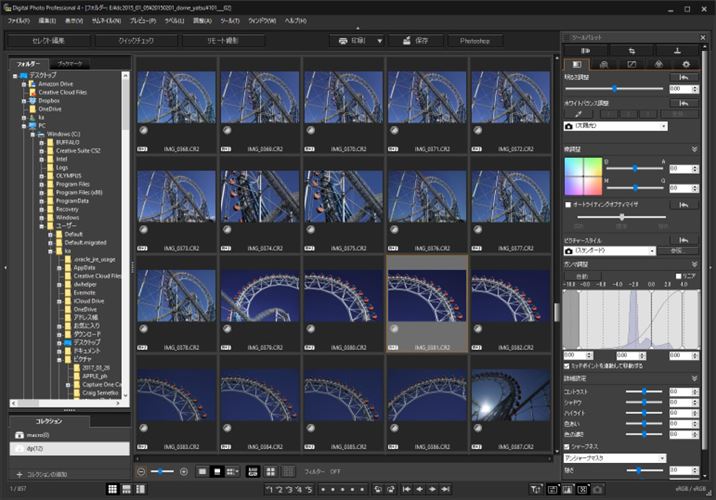
Task: Switch to the ブックマーク tab
Action: [70, 64]
